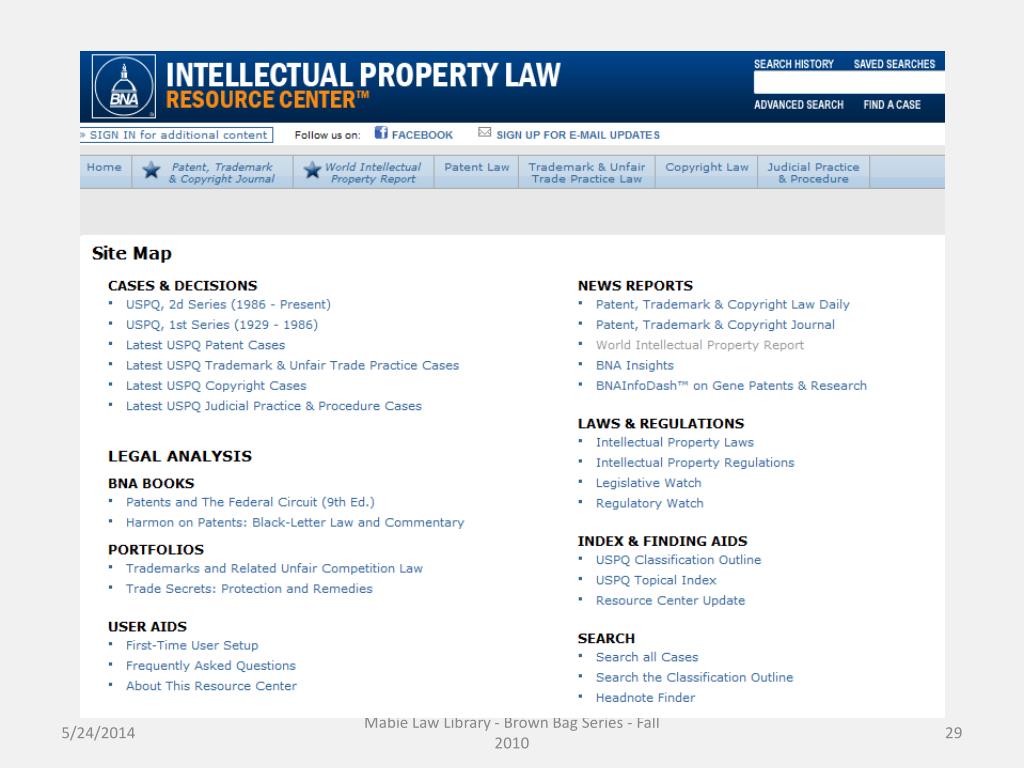Open Regulatory Watch

pos(649,503)
